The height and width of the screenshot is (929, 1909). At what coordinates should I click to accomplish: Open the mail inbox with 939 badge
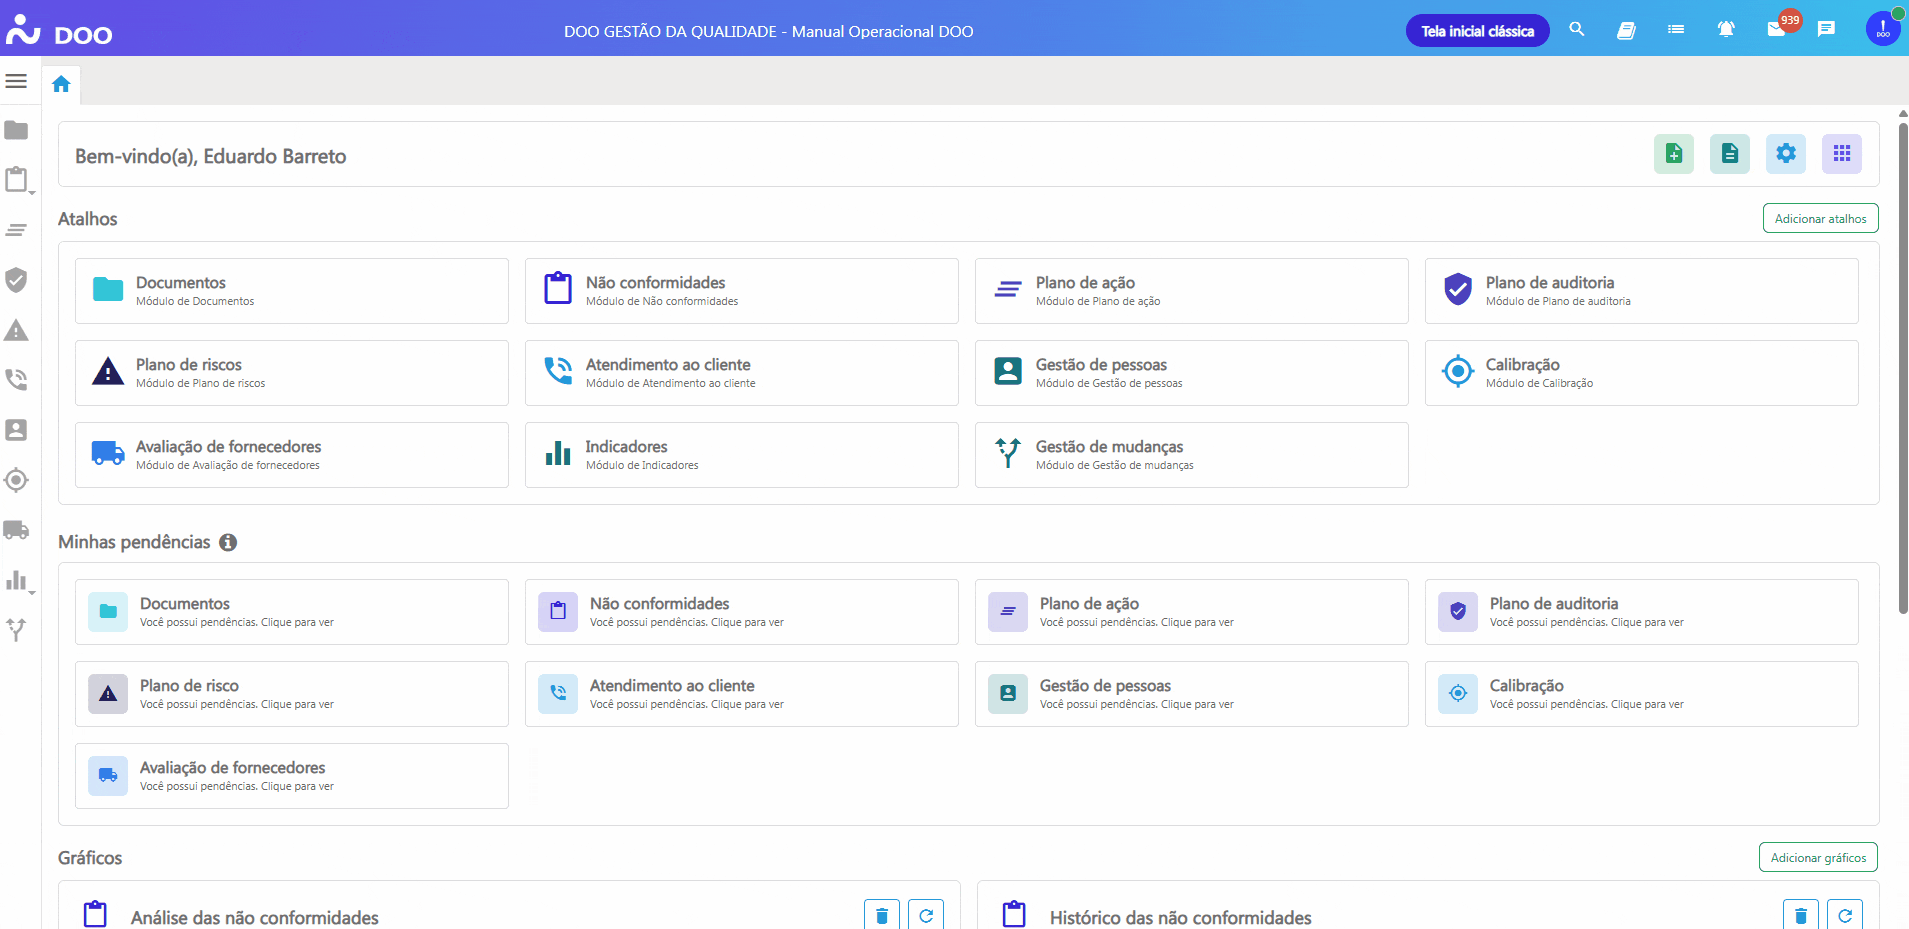point(1776,30)
